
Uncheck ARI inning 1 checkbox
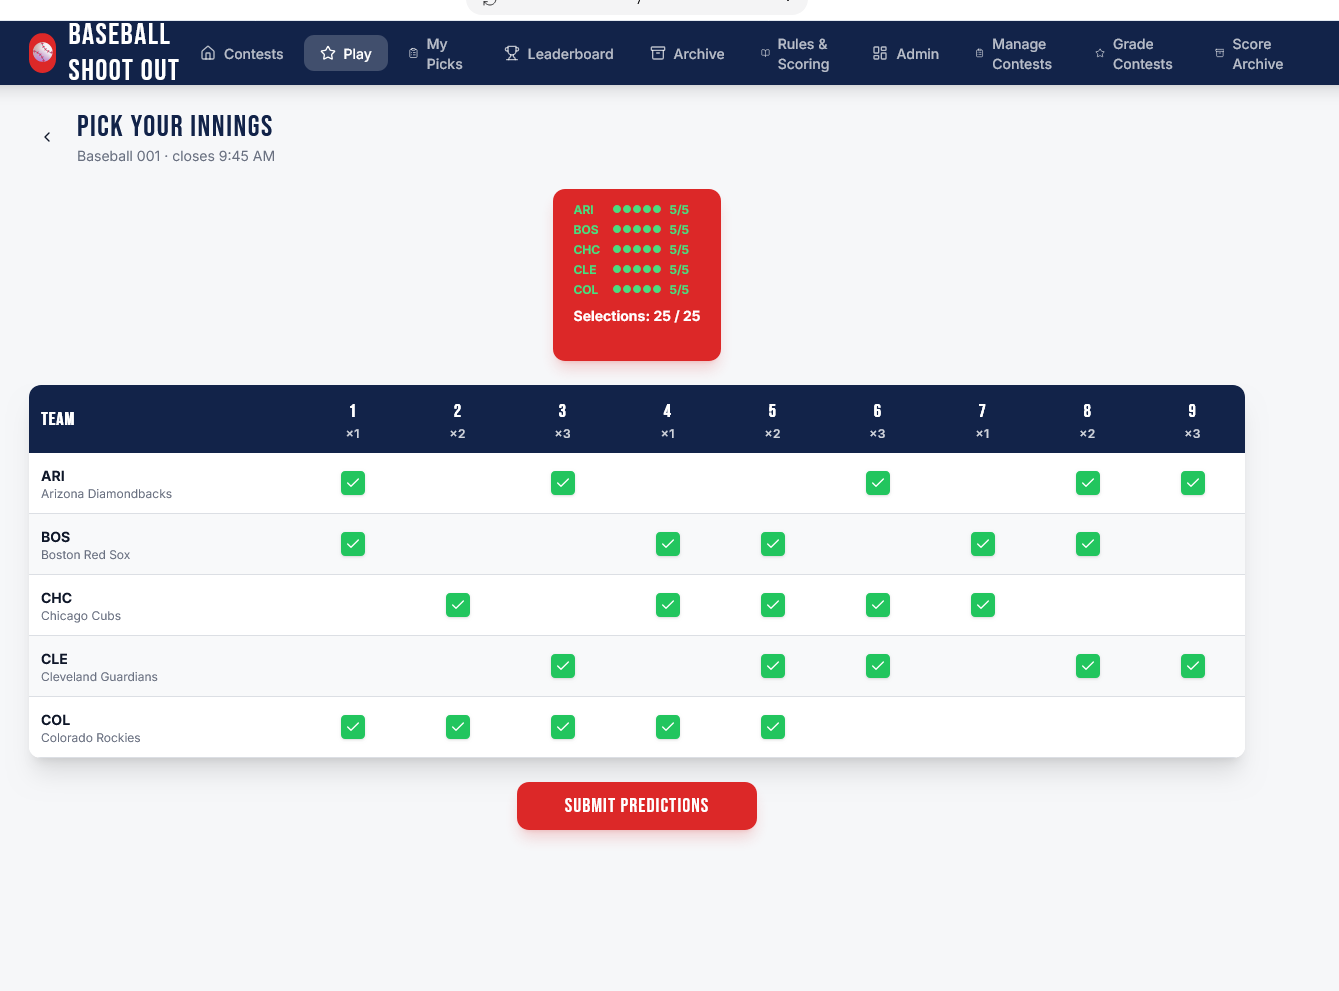tap(353, 483)
